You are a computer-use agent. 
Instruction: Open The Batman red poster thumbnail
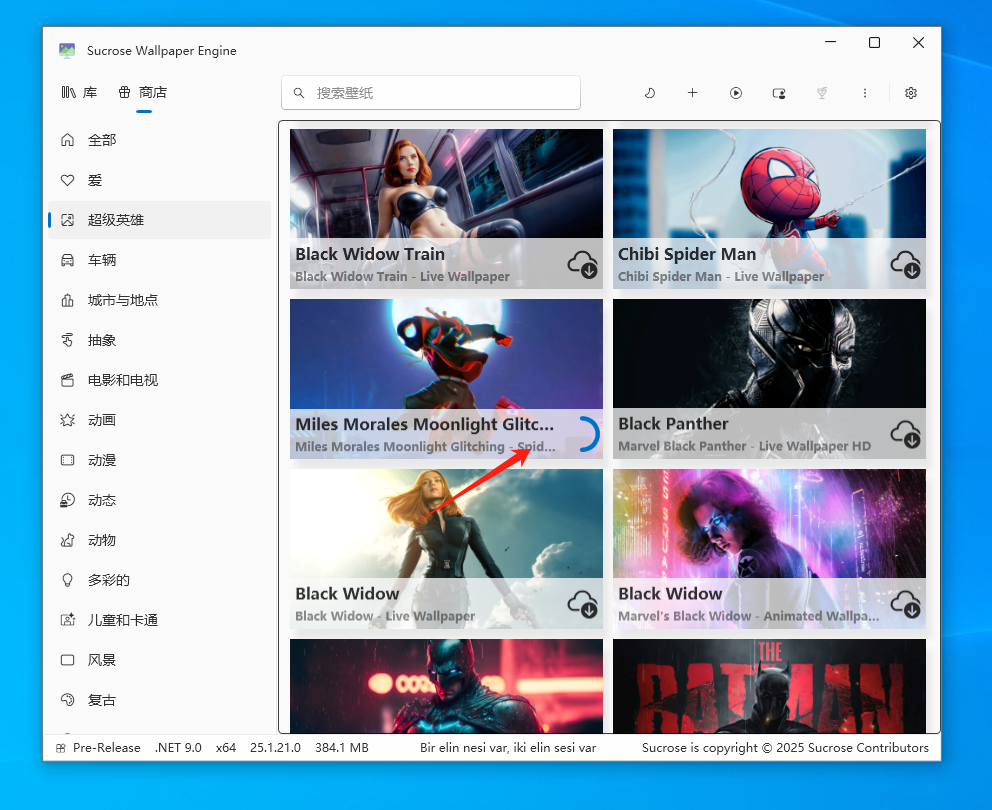click(769, 686)
